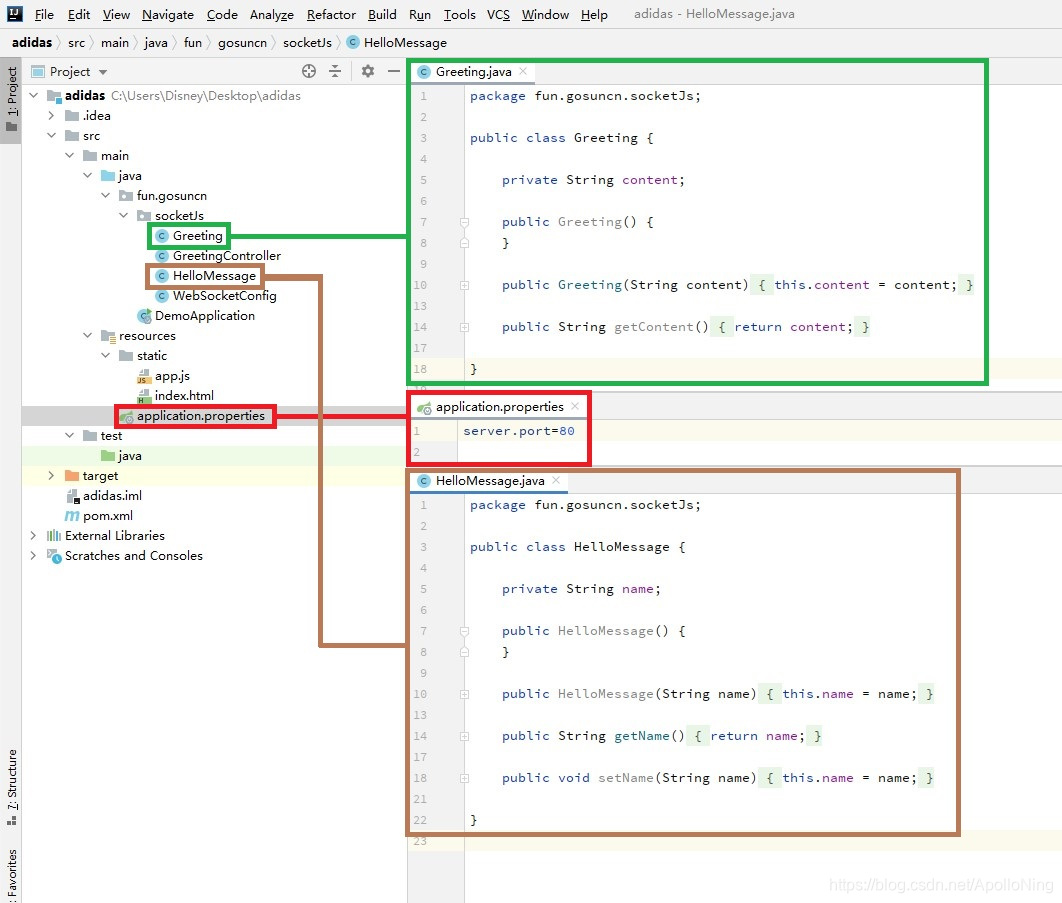This screenshot has height=903, width=1062.
Task: Hide the Project panel with minus icon
Action: pos(394,71)
